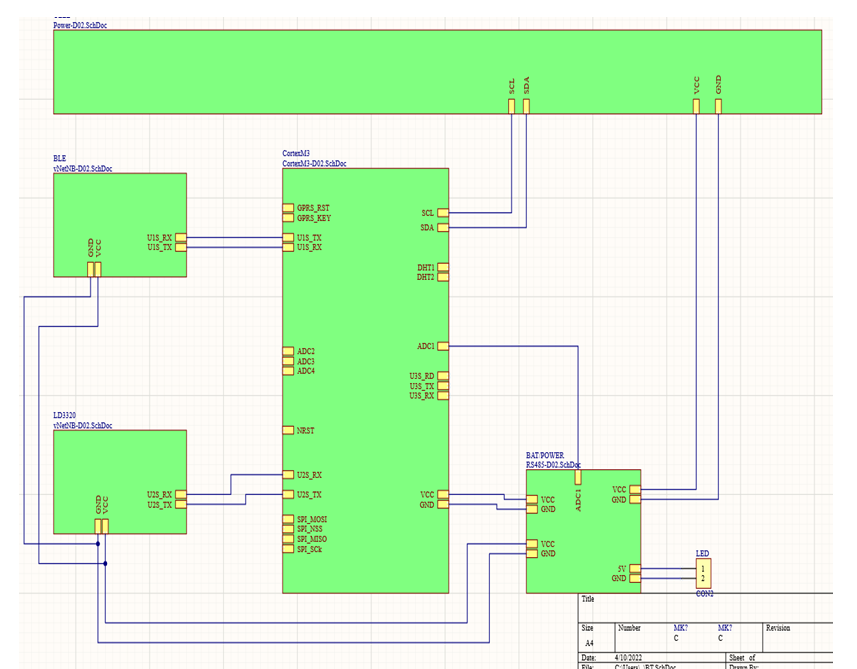Select the SPI_MISO port
Viewport: 857px width, 669px height.
coord(288,538)
